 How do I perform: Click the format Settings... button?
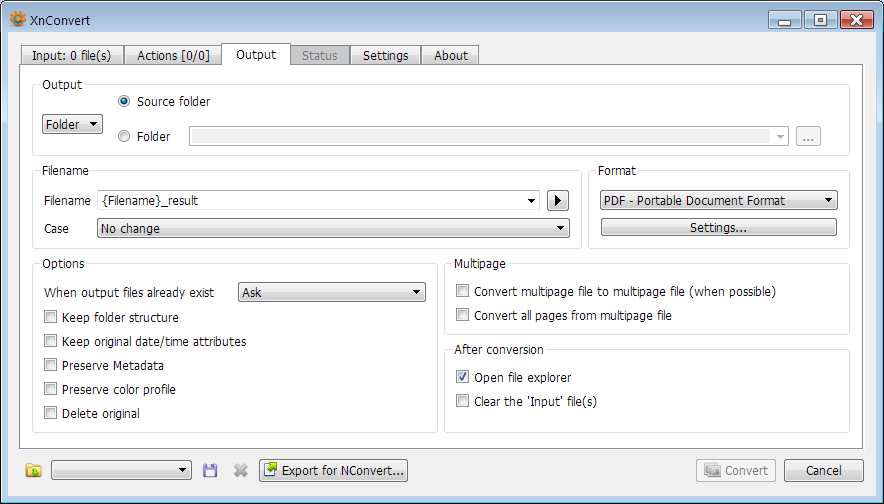[x=719, y=227]
